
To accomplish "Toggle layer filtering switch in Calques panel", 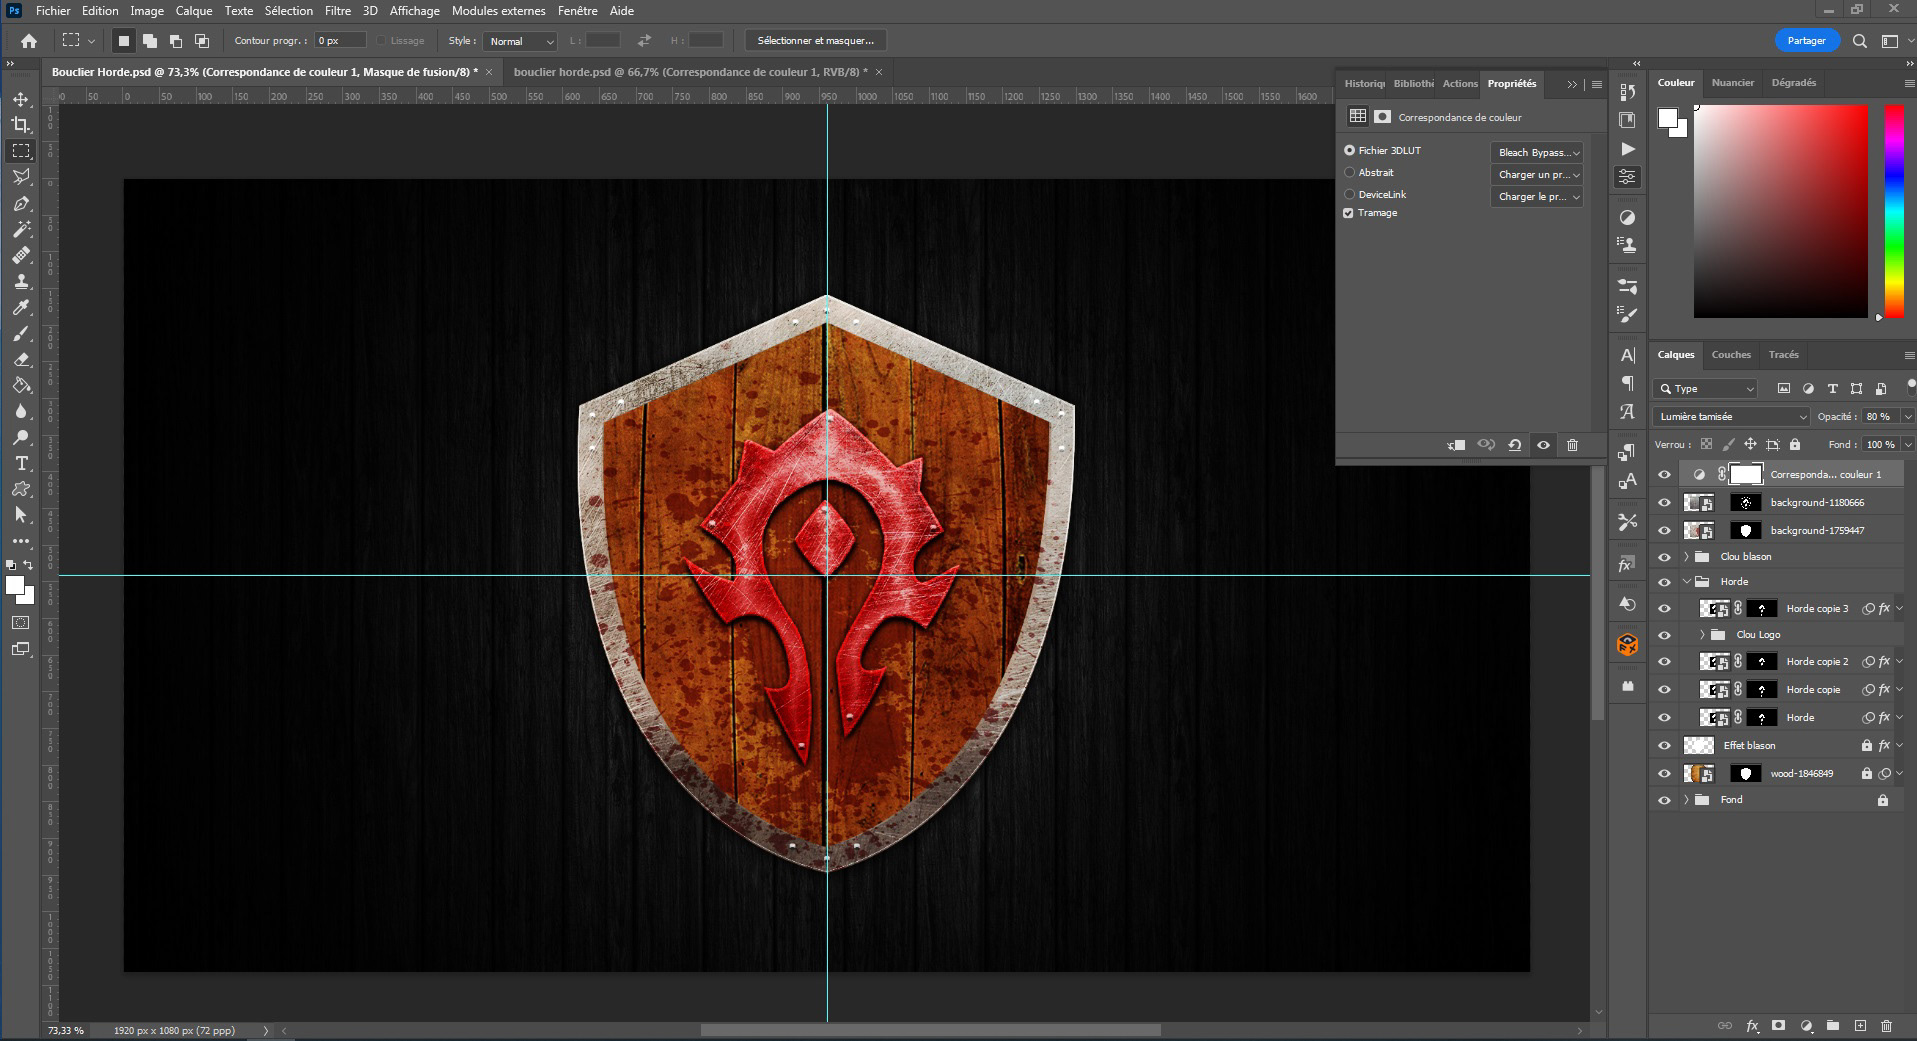I will point(1911,385).
